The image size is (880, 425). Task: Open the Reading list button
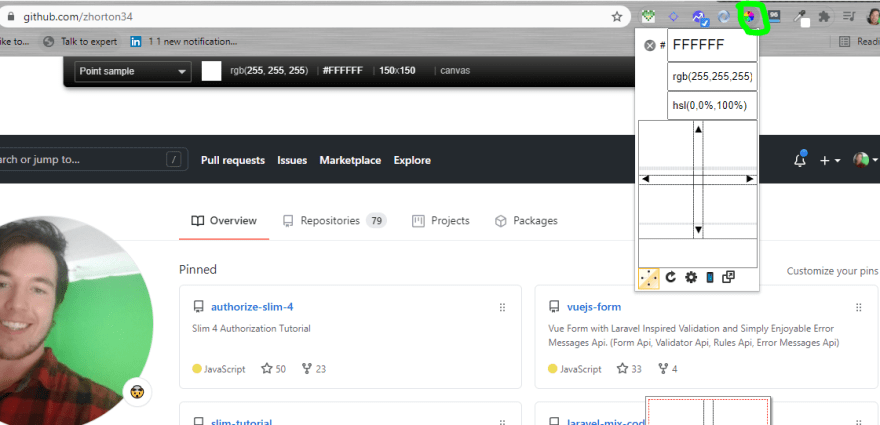click(859, 42)
